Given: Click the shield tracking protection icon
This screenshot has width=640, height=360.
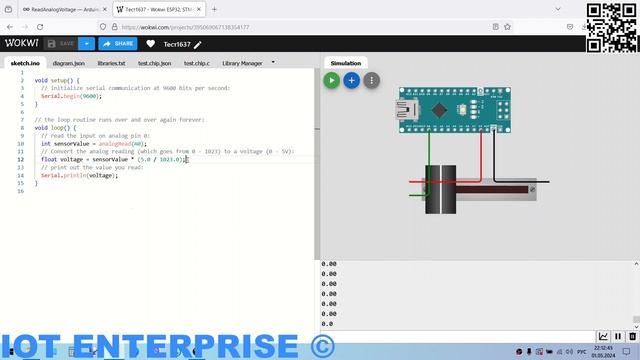Looking at the screenshot, I should click(103, 27).
